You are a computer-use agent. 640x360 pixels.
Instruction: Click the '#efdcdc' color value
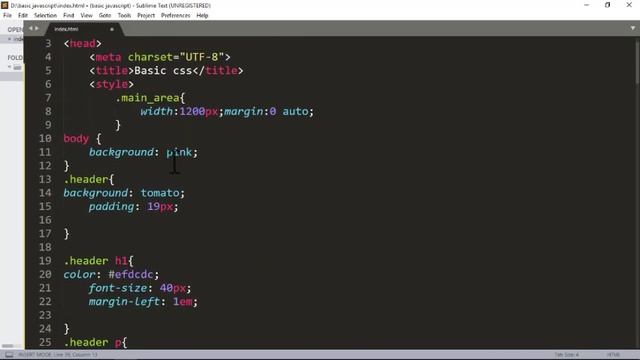point(131,274)
